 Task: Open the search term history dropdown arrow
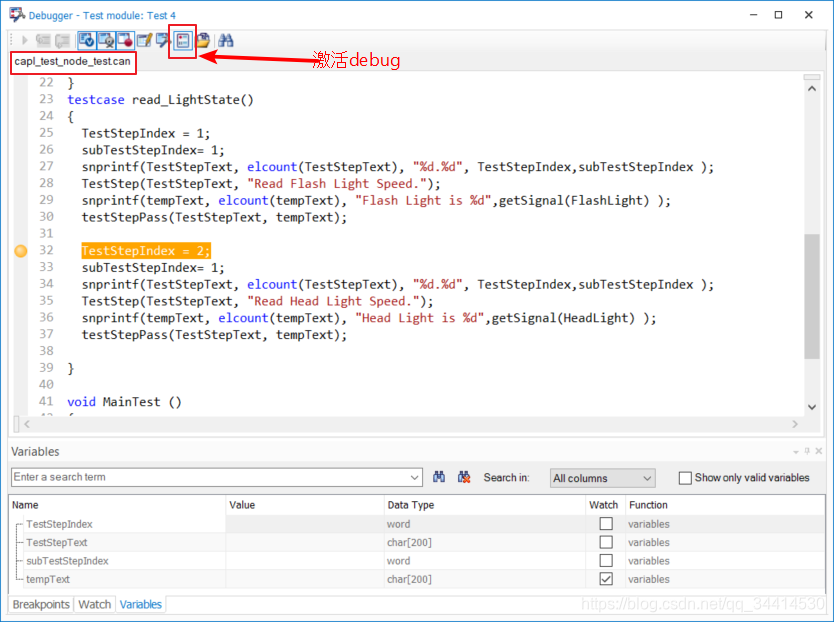(x=414, y=477)
